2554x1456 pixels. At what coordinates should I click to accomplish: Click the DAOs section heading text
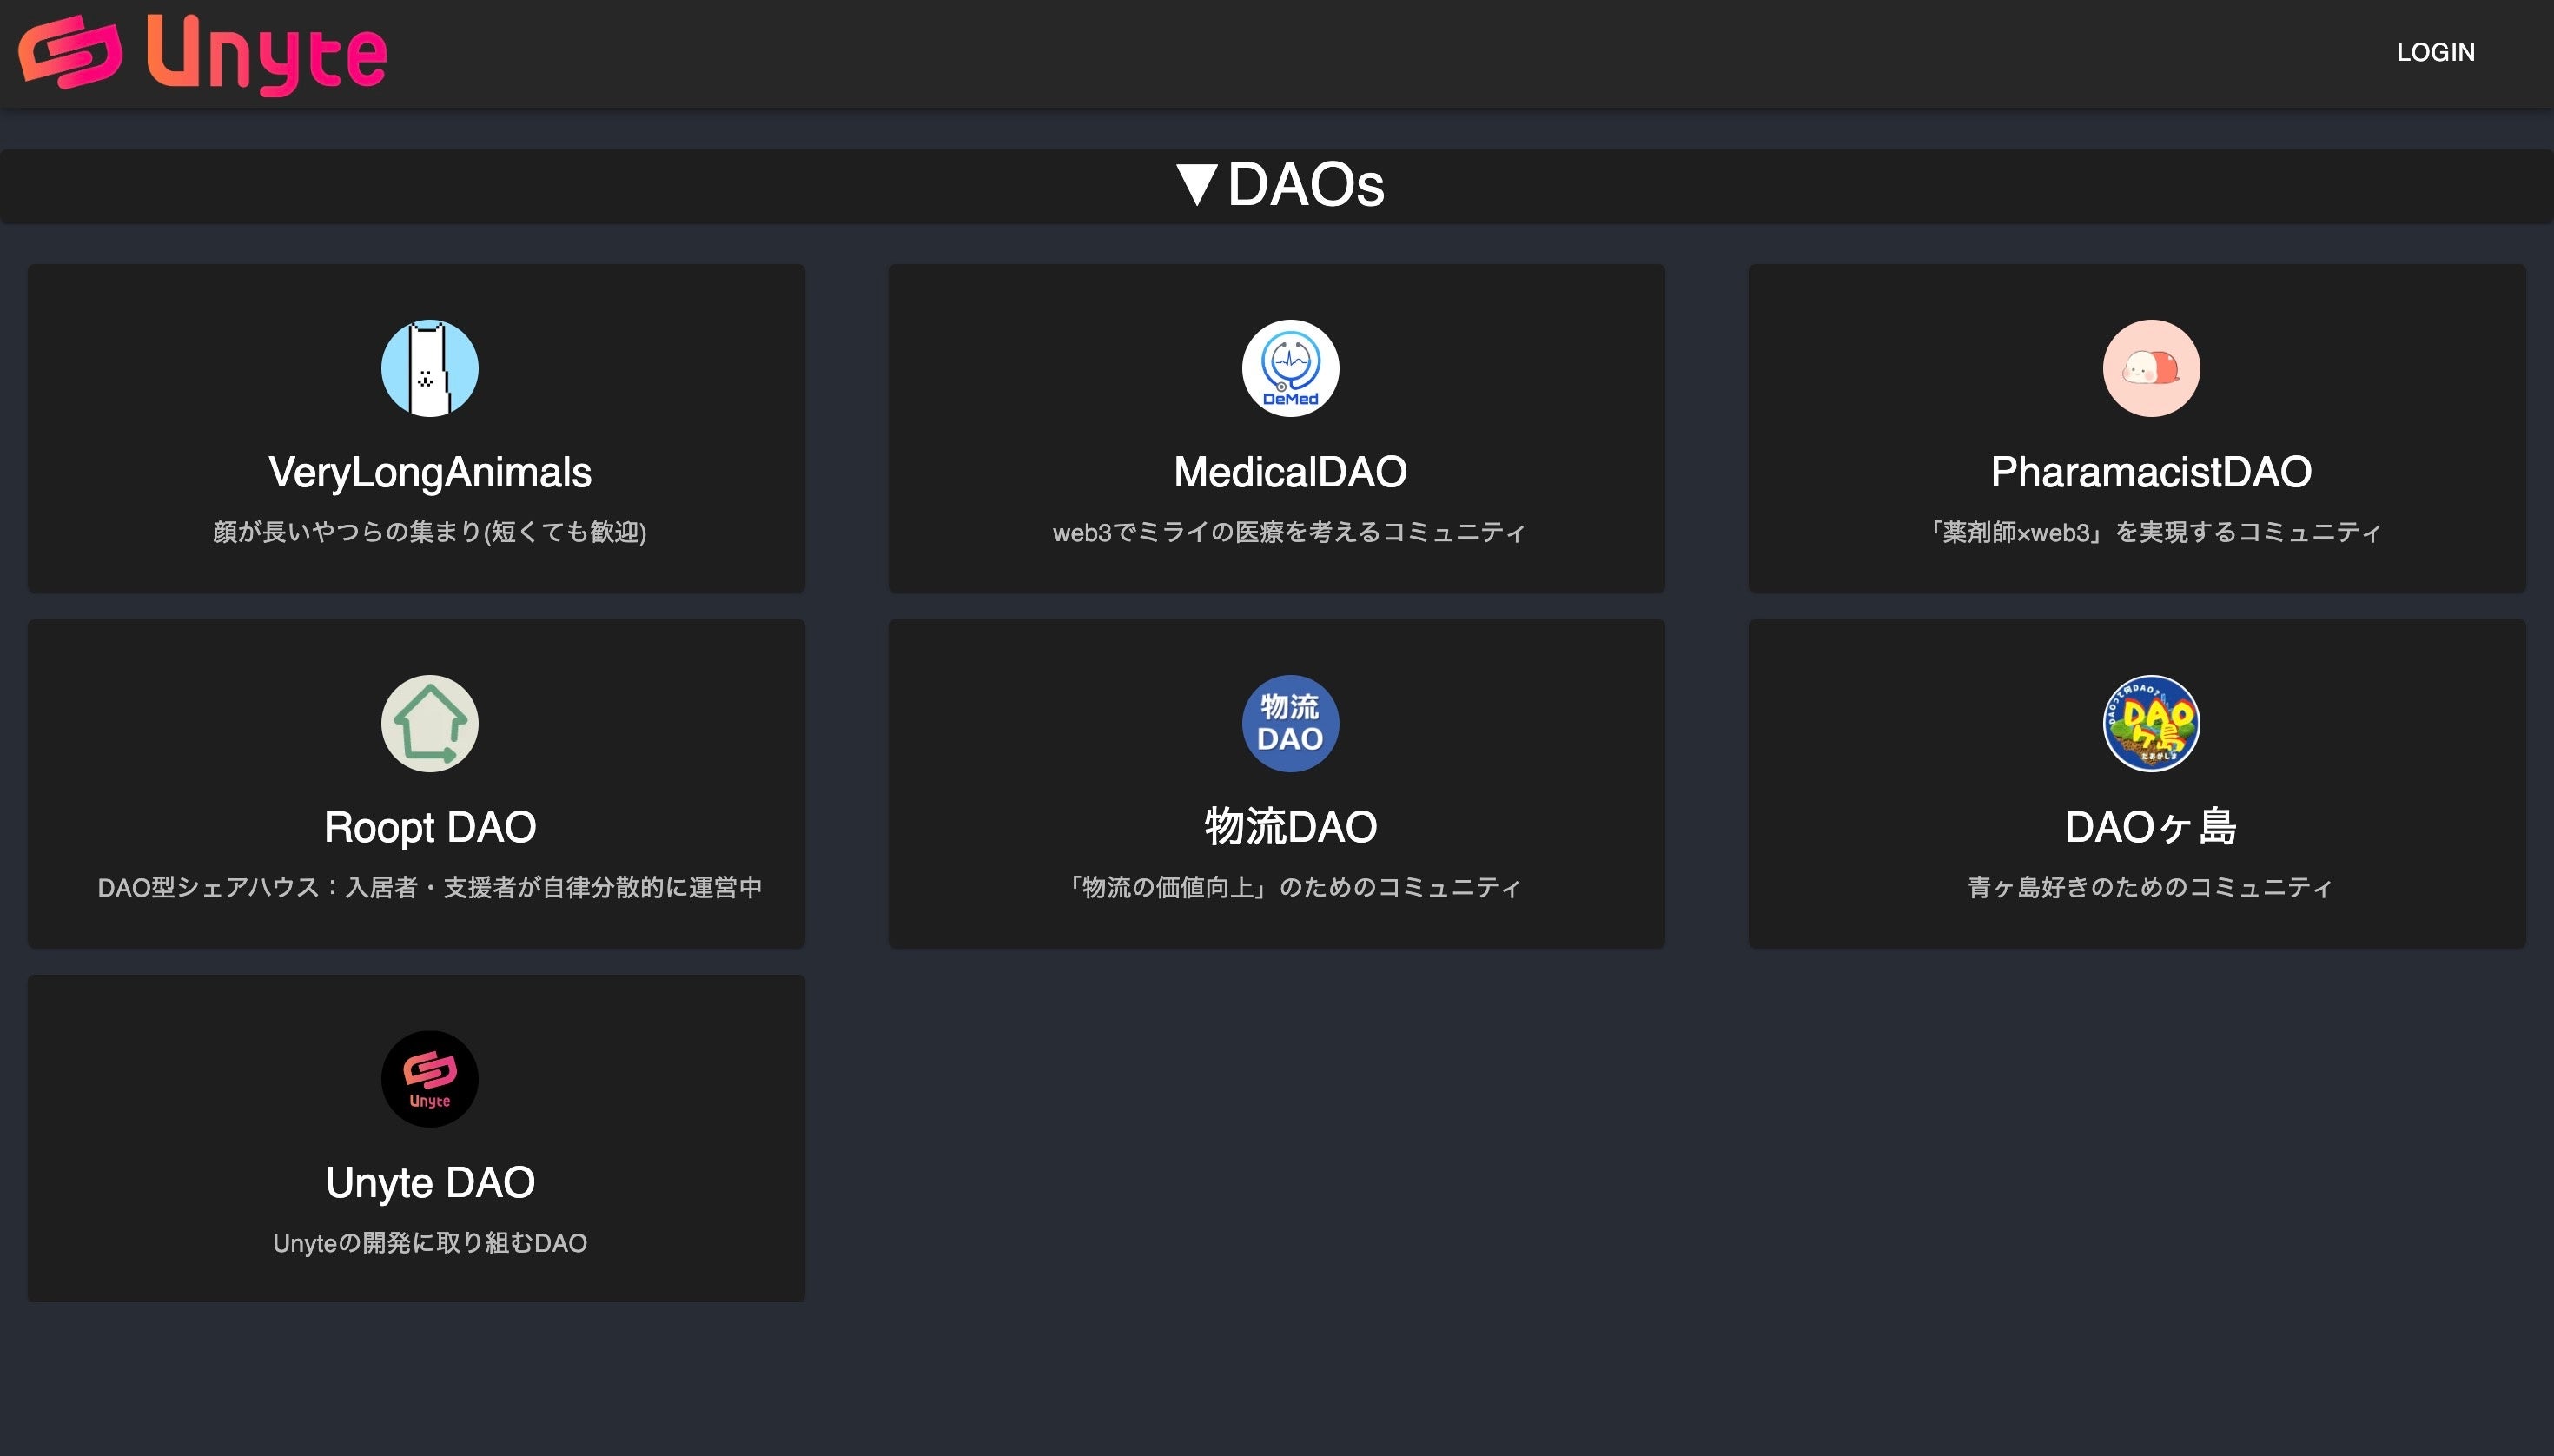(x=1305, y=185)
